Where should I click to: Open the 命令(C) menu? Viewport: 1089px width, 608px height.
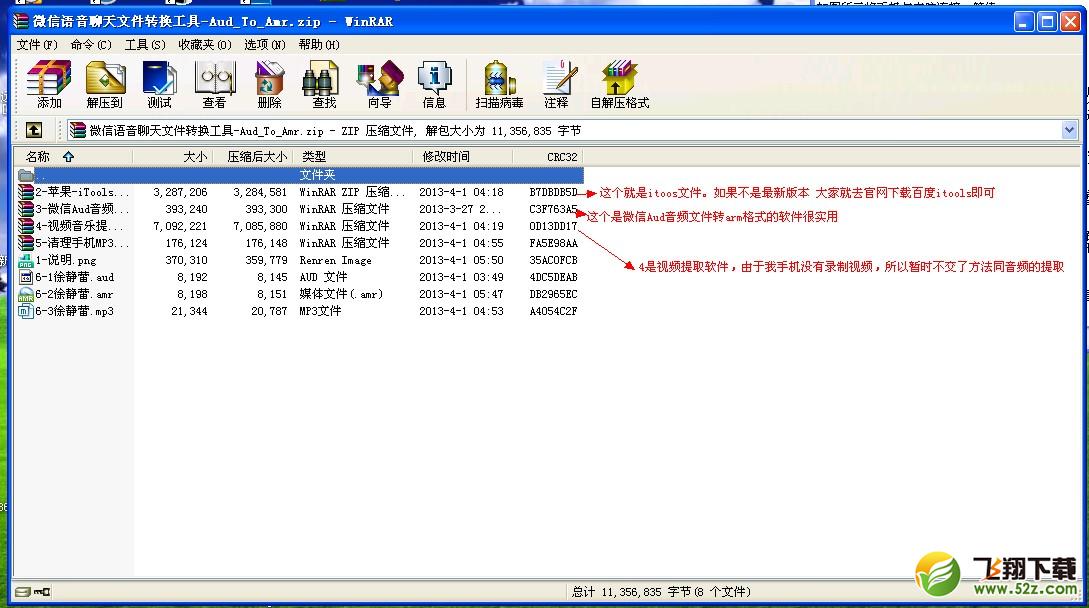pos(91,44)
